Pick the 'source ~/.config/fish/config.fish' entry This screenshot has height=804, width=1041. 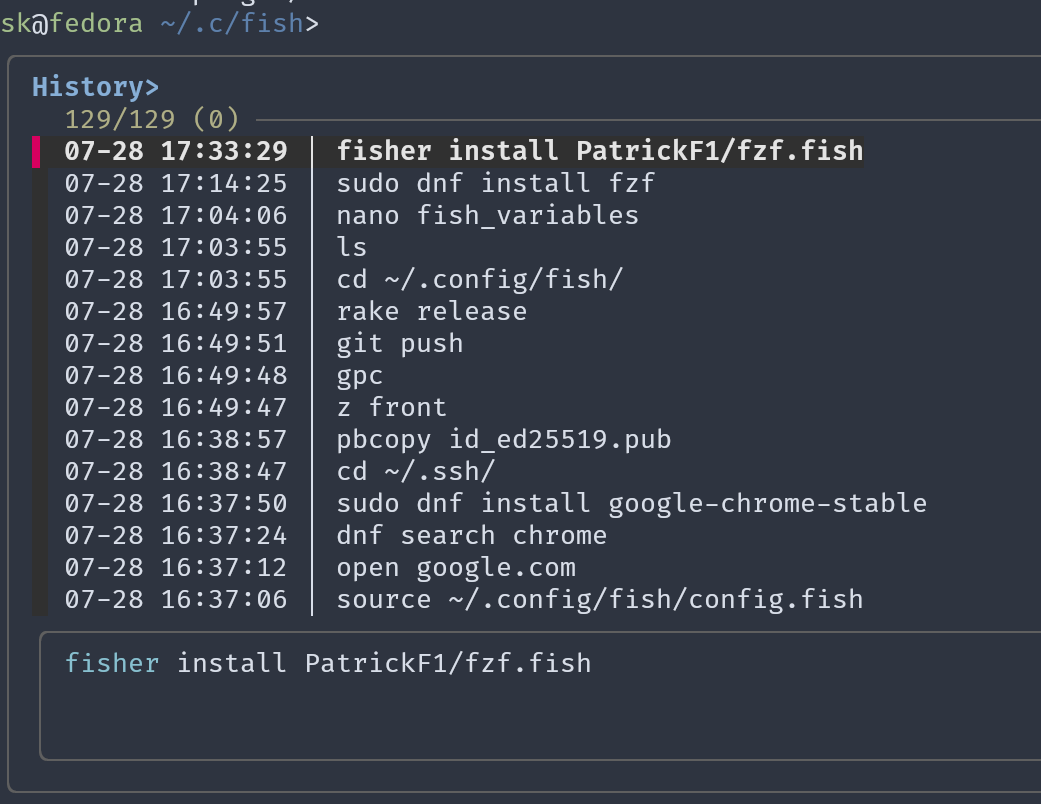click(598, 598)
